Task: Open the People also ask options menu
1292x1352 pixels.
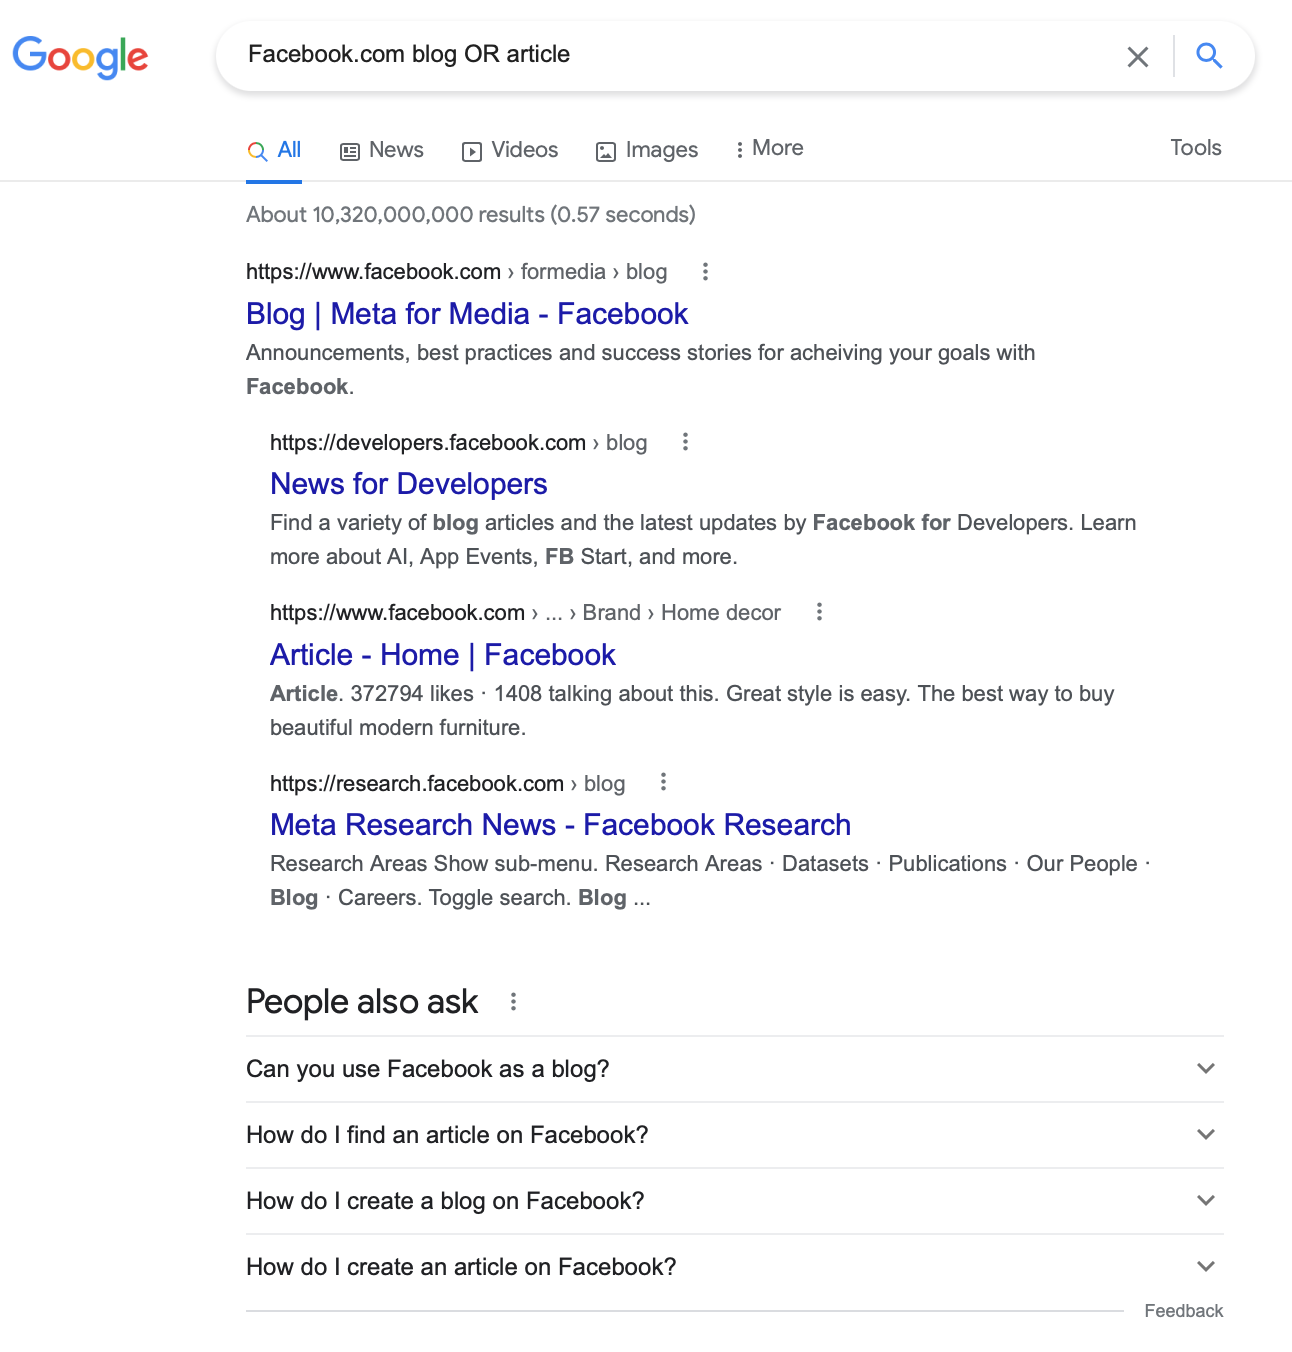Action: 513,1001
